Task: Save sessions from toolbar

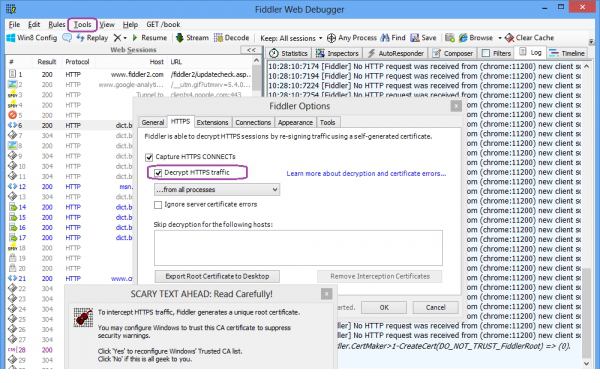Action: click(x=423, y=38)
